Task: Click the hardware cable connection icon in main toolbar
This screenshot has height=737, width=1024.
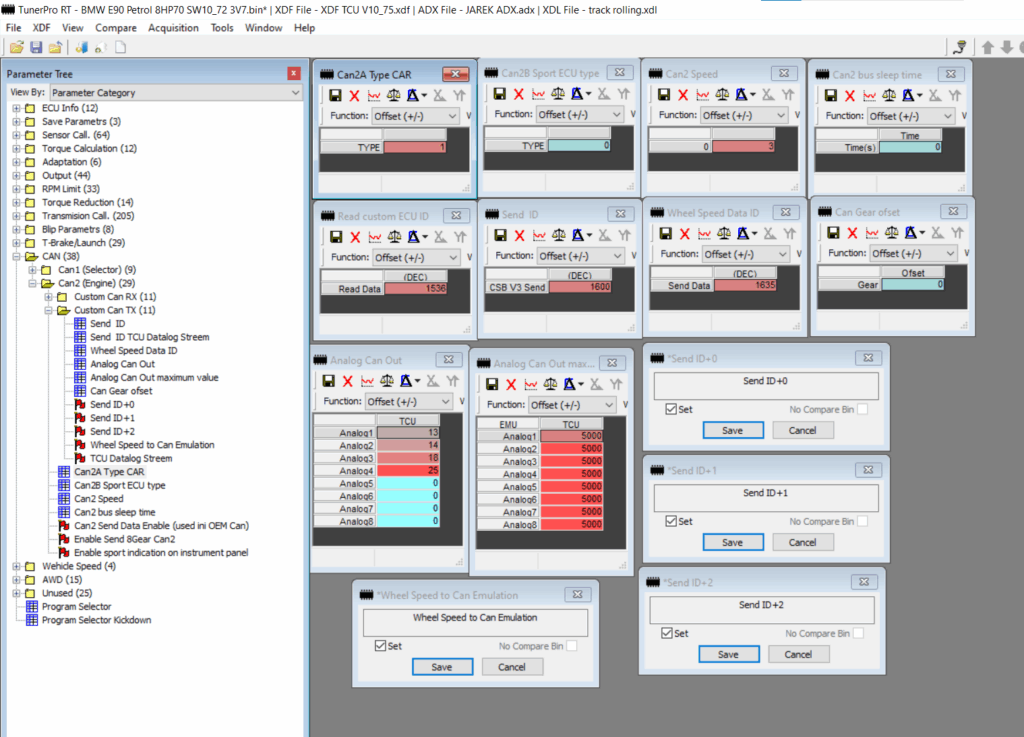Action: click(x=960, y=47)
